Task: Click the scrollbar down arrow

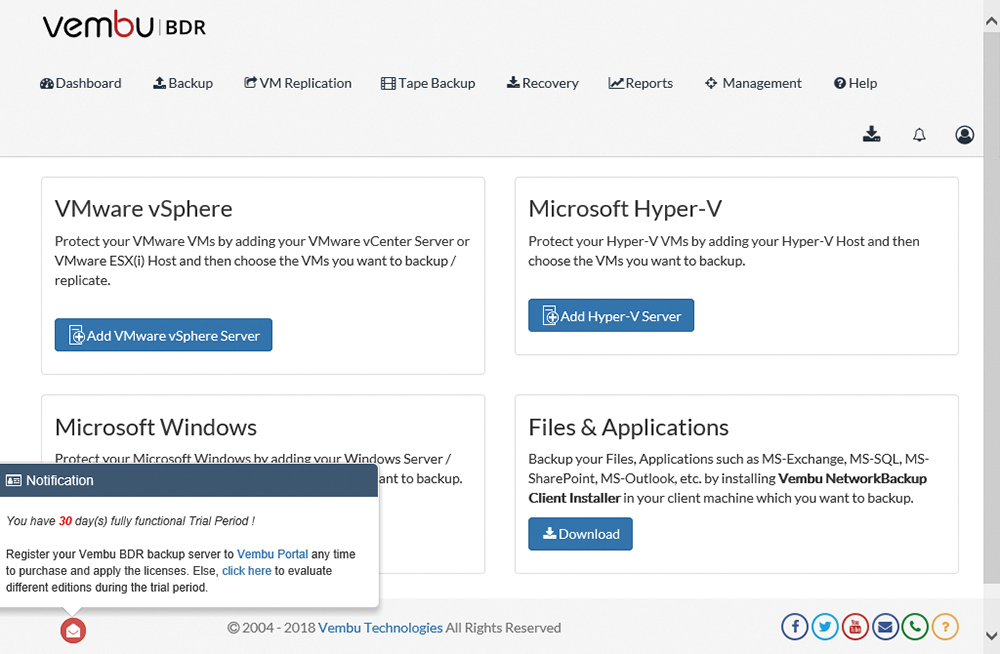Action: pos(992,635)
